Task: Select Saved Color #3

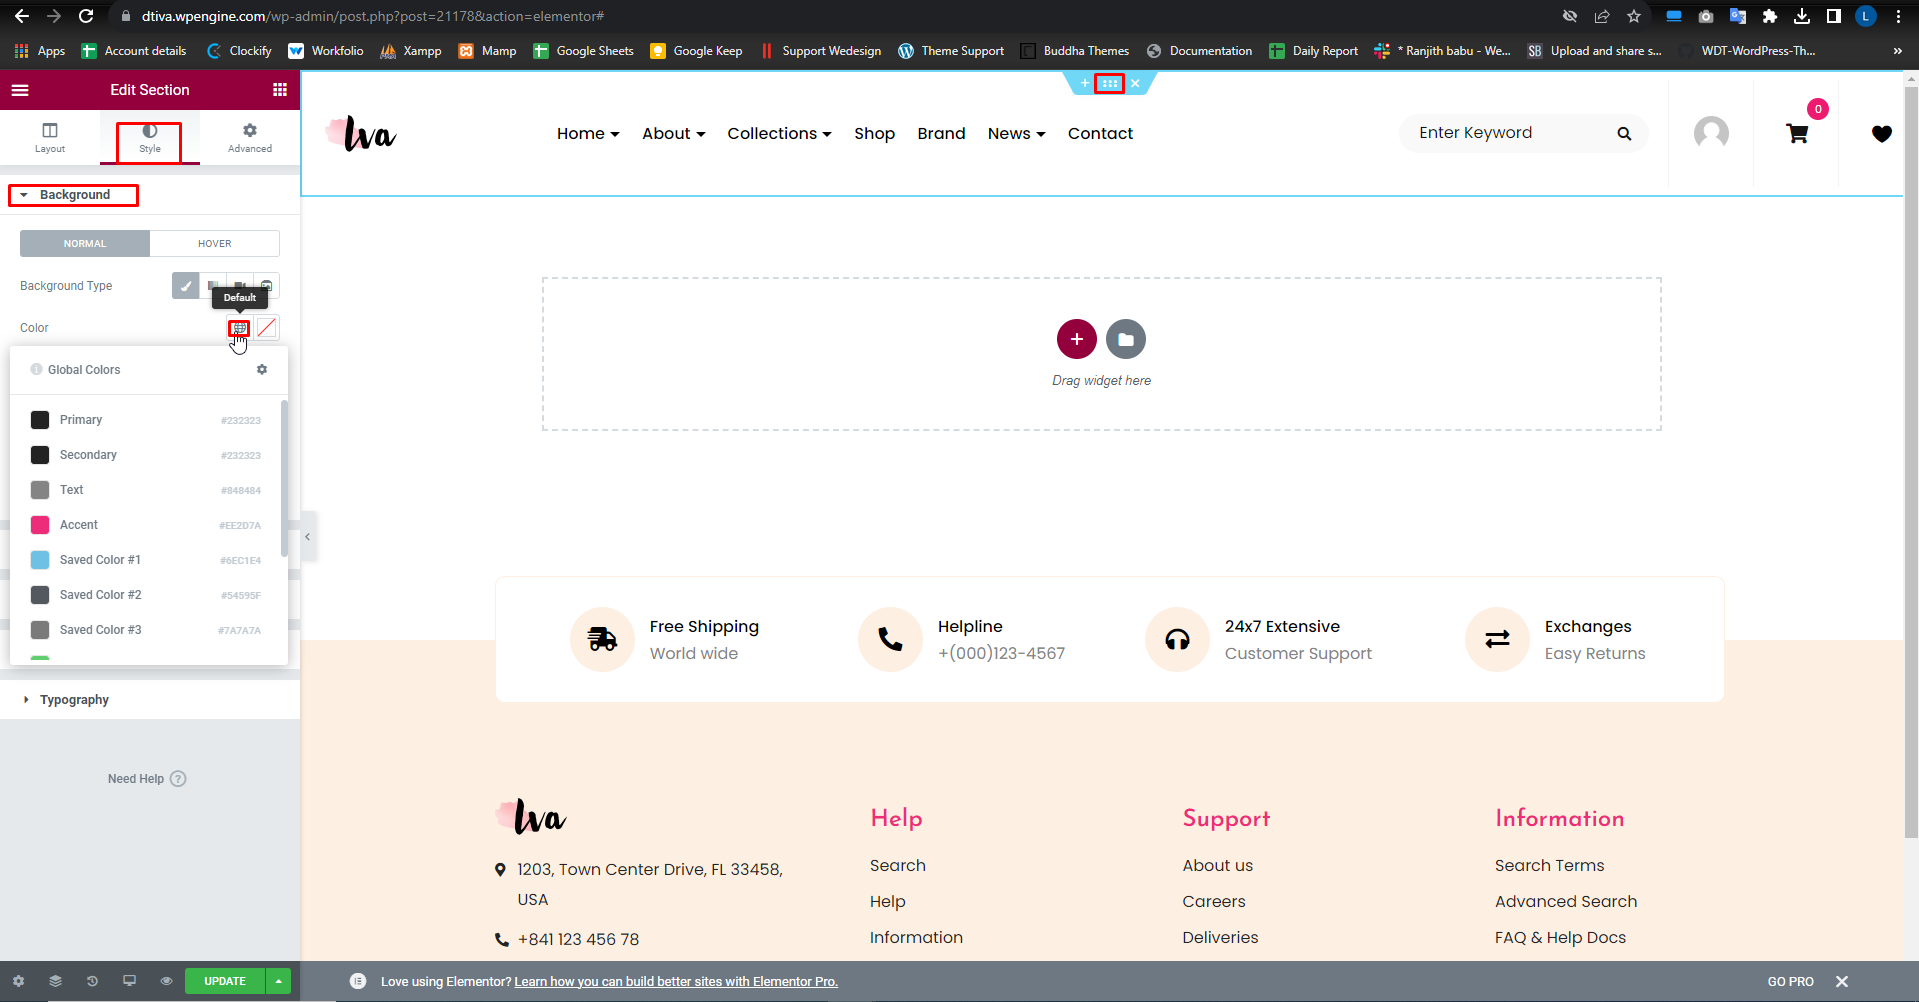Action: pyautogui.click(x=146, y=630)
